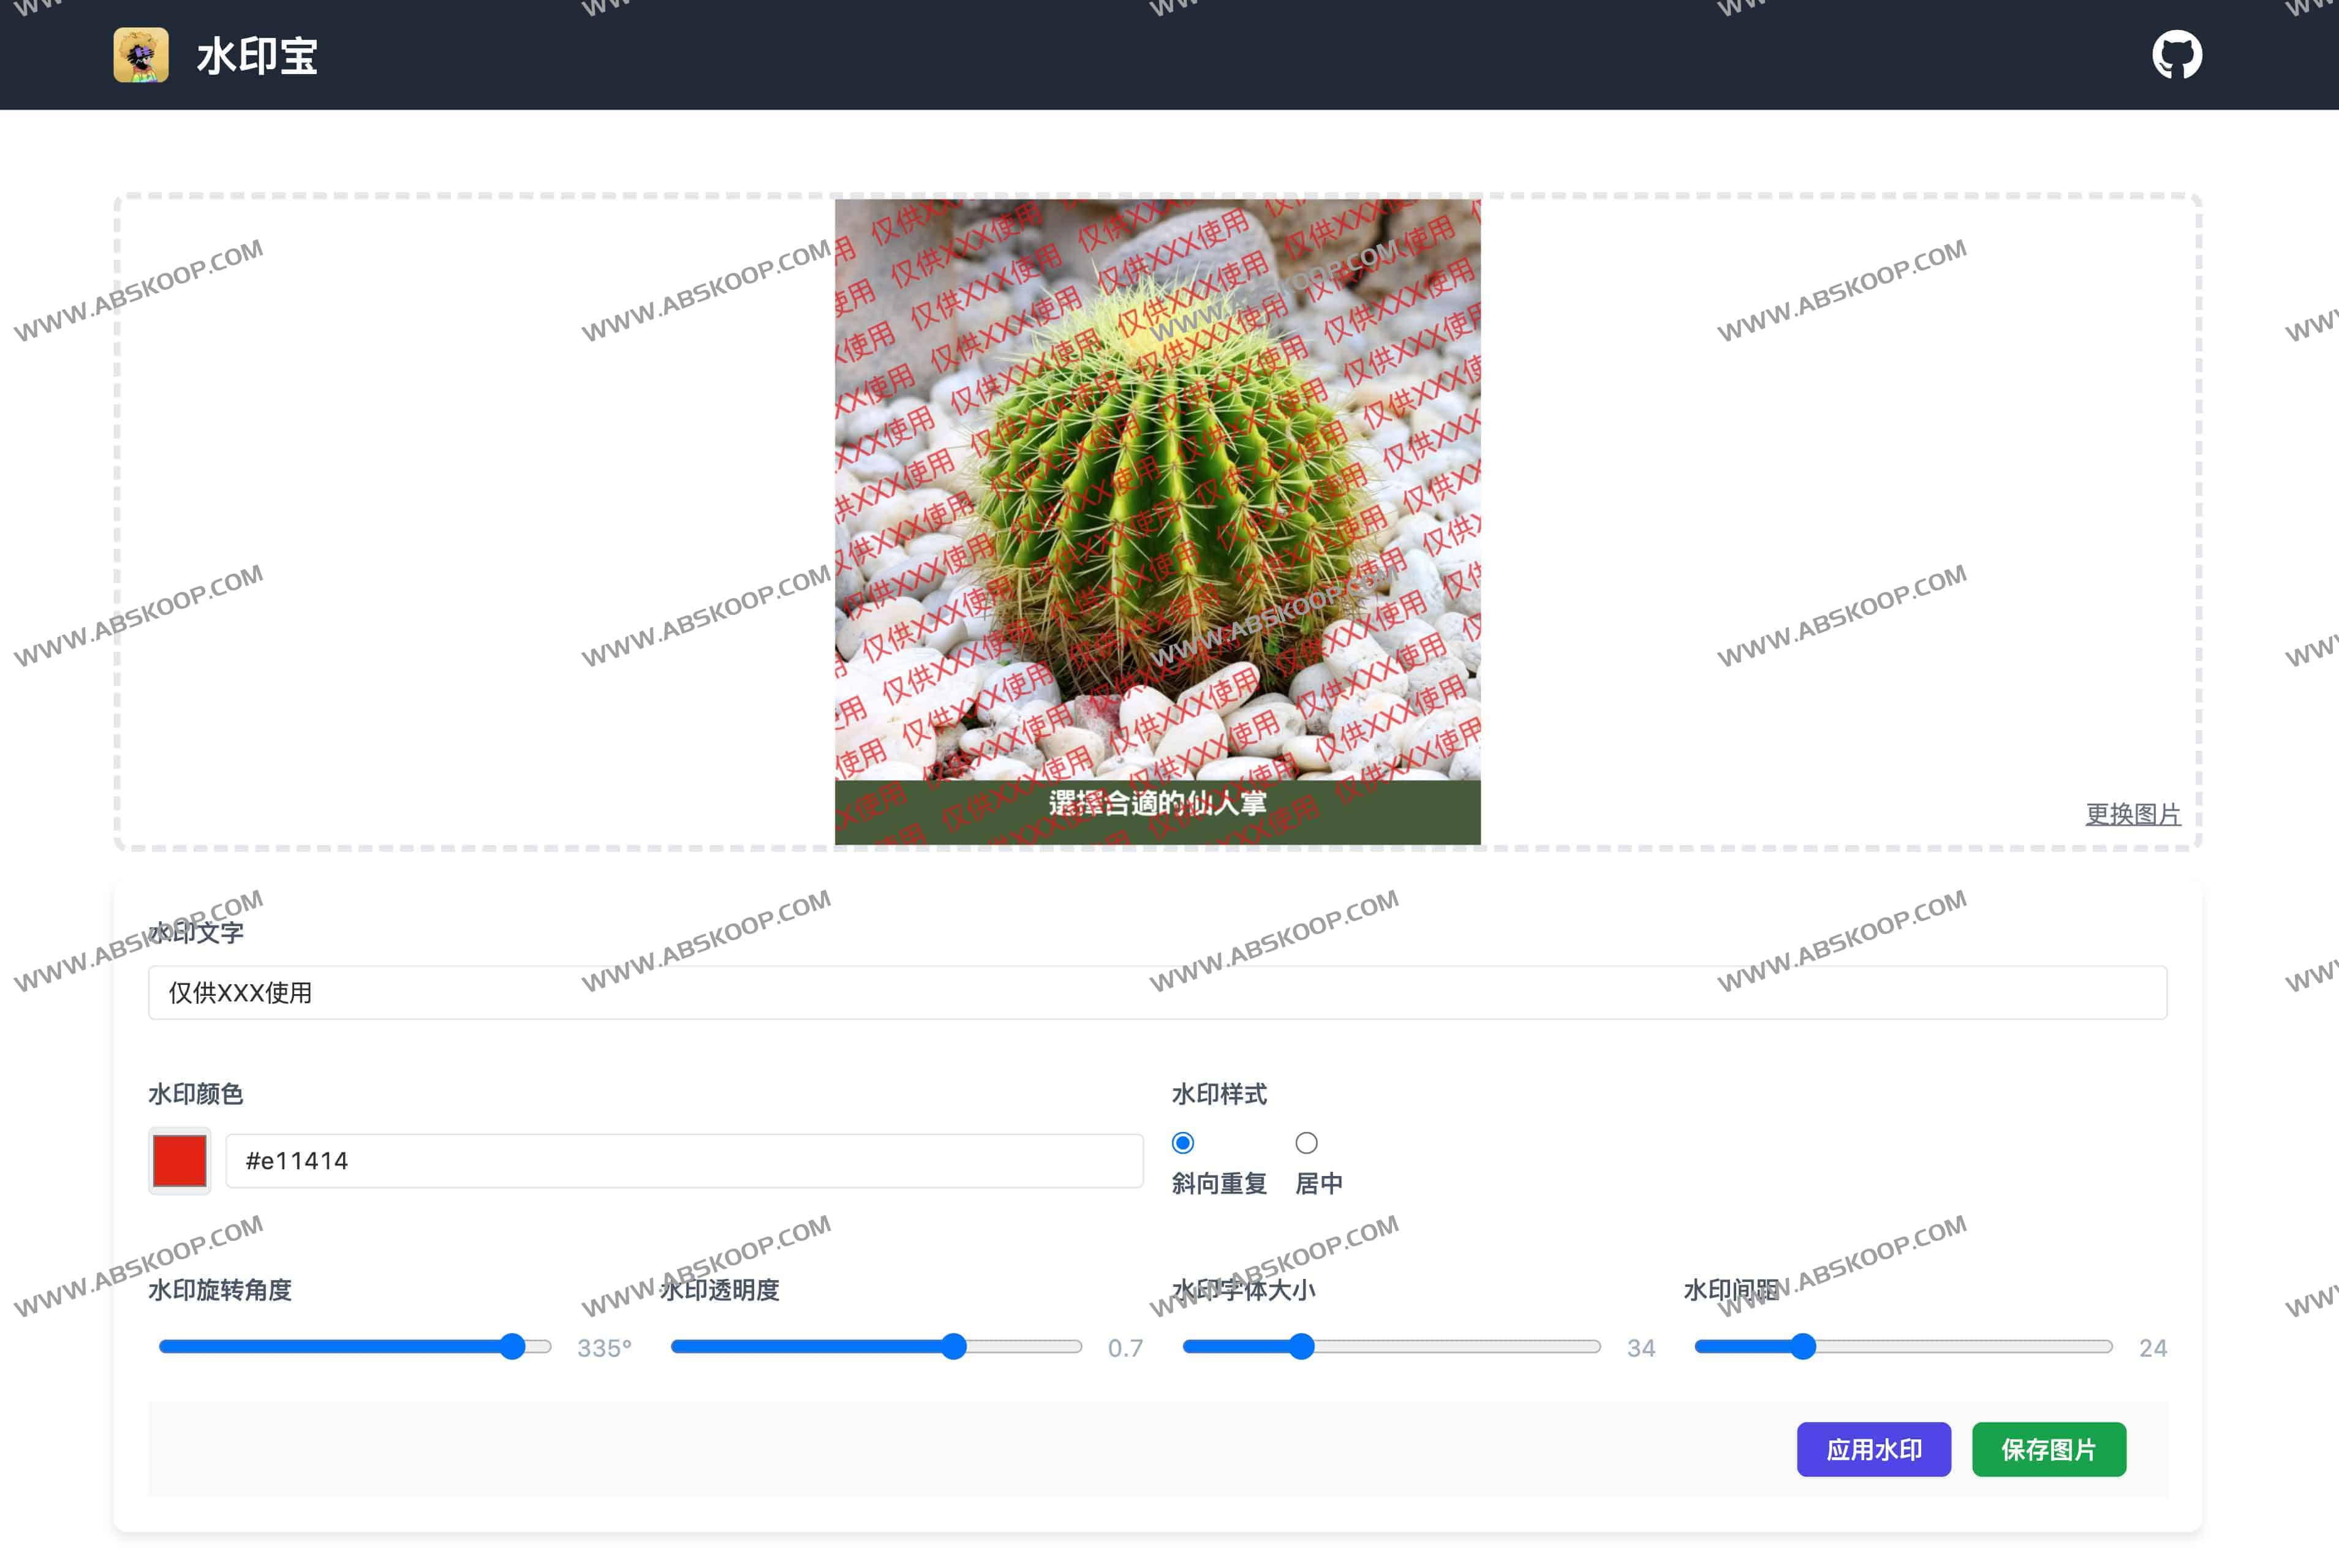This screenshot has height=1568, width=2339.
Task: Click the 水印透明度 slider handle
Action: tap(954, 1346)
